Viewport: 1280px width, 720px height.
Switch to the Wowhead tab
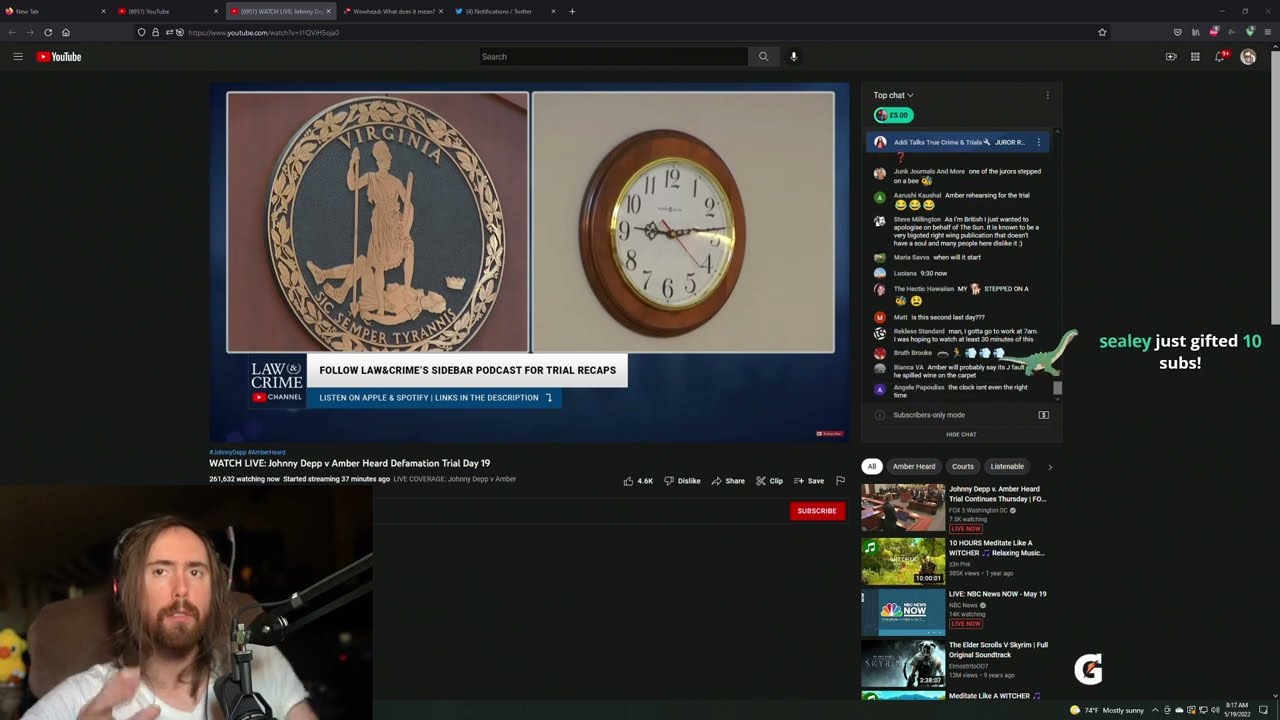click(x=393, y=11)
